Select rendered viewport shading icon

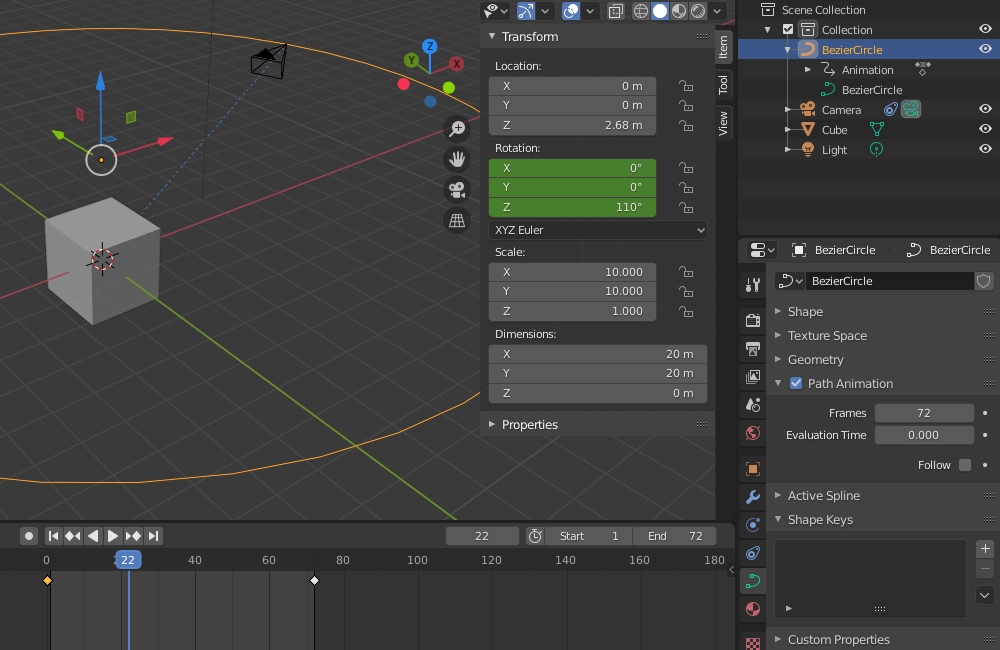tap(698, 11)
